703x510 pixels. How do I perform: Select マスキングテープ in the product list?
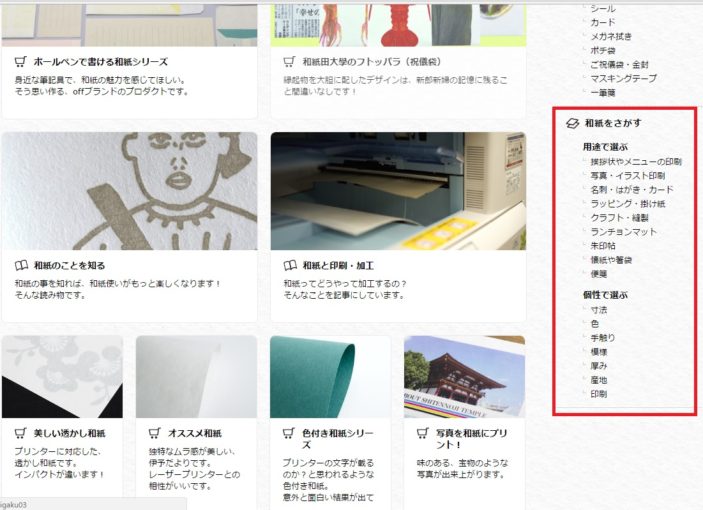pos(623,78)
